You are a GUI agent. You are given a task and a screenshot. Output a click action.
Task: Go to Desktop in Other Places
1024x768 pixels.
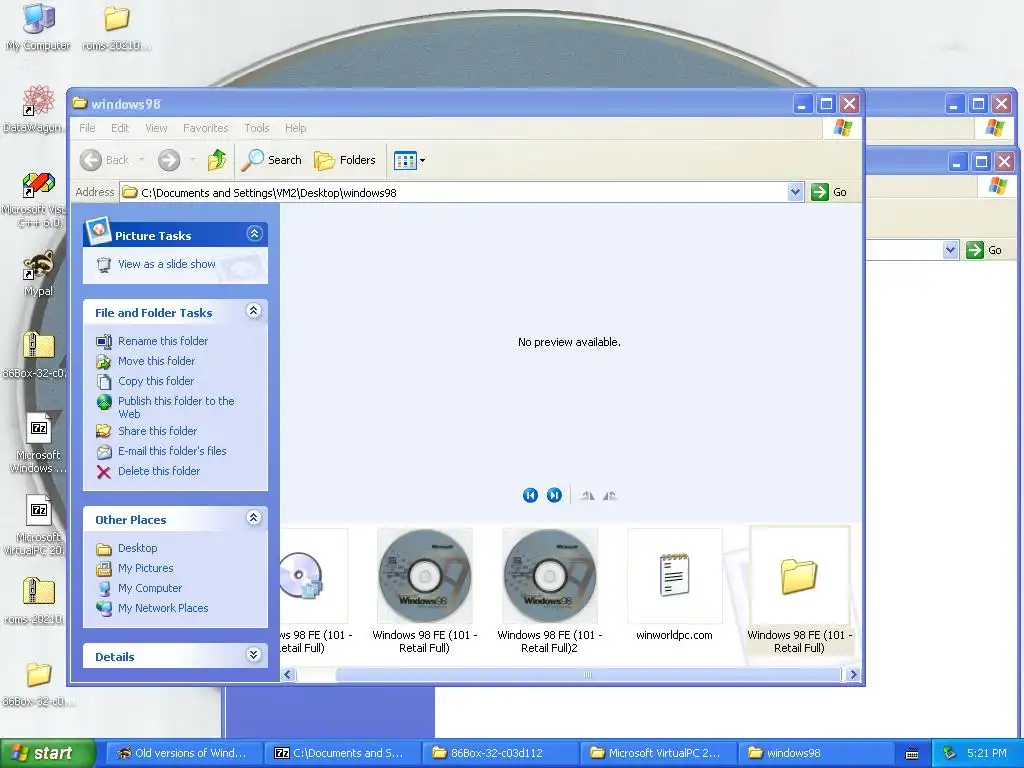click(137, 548)
